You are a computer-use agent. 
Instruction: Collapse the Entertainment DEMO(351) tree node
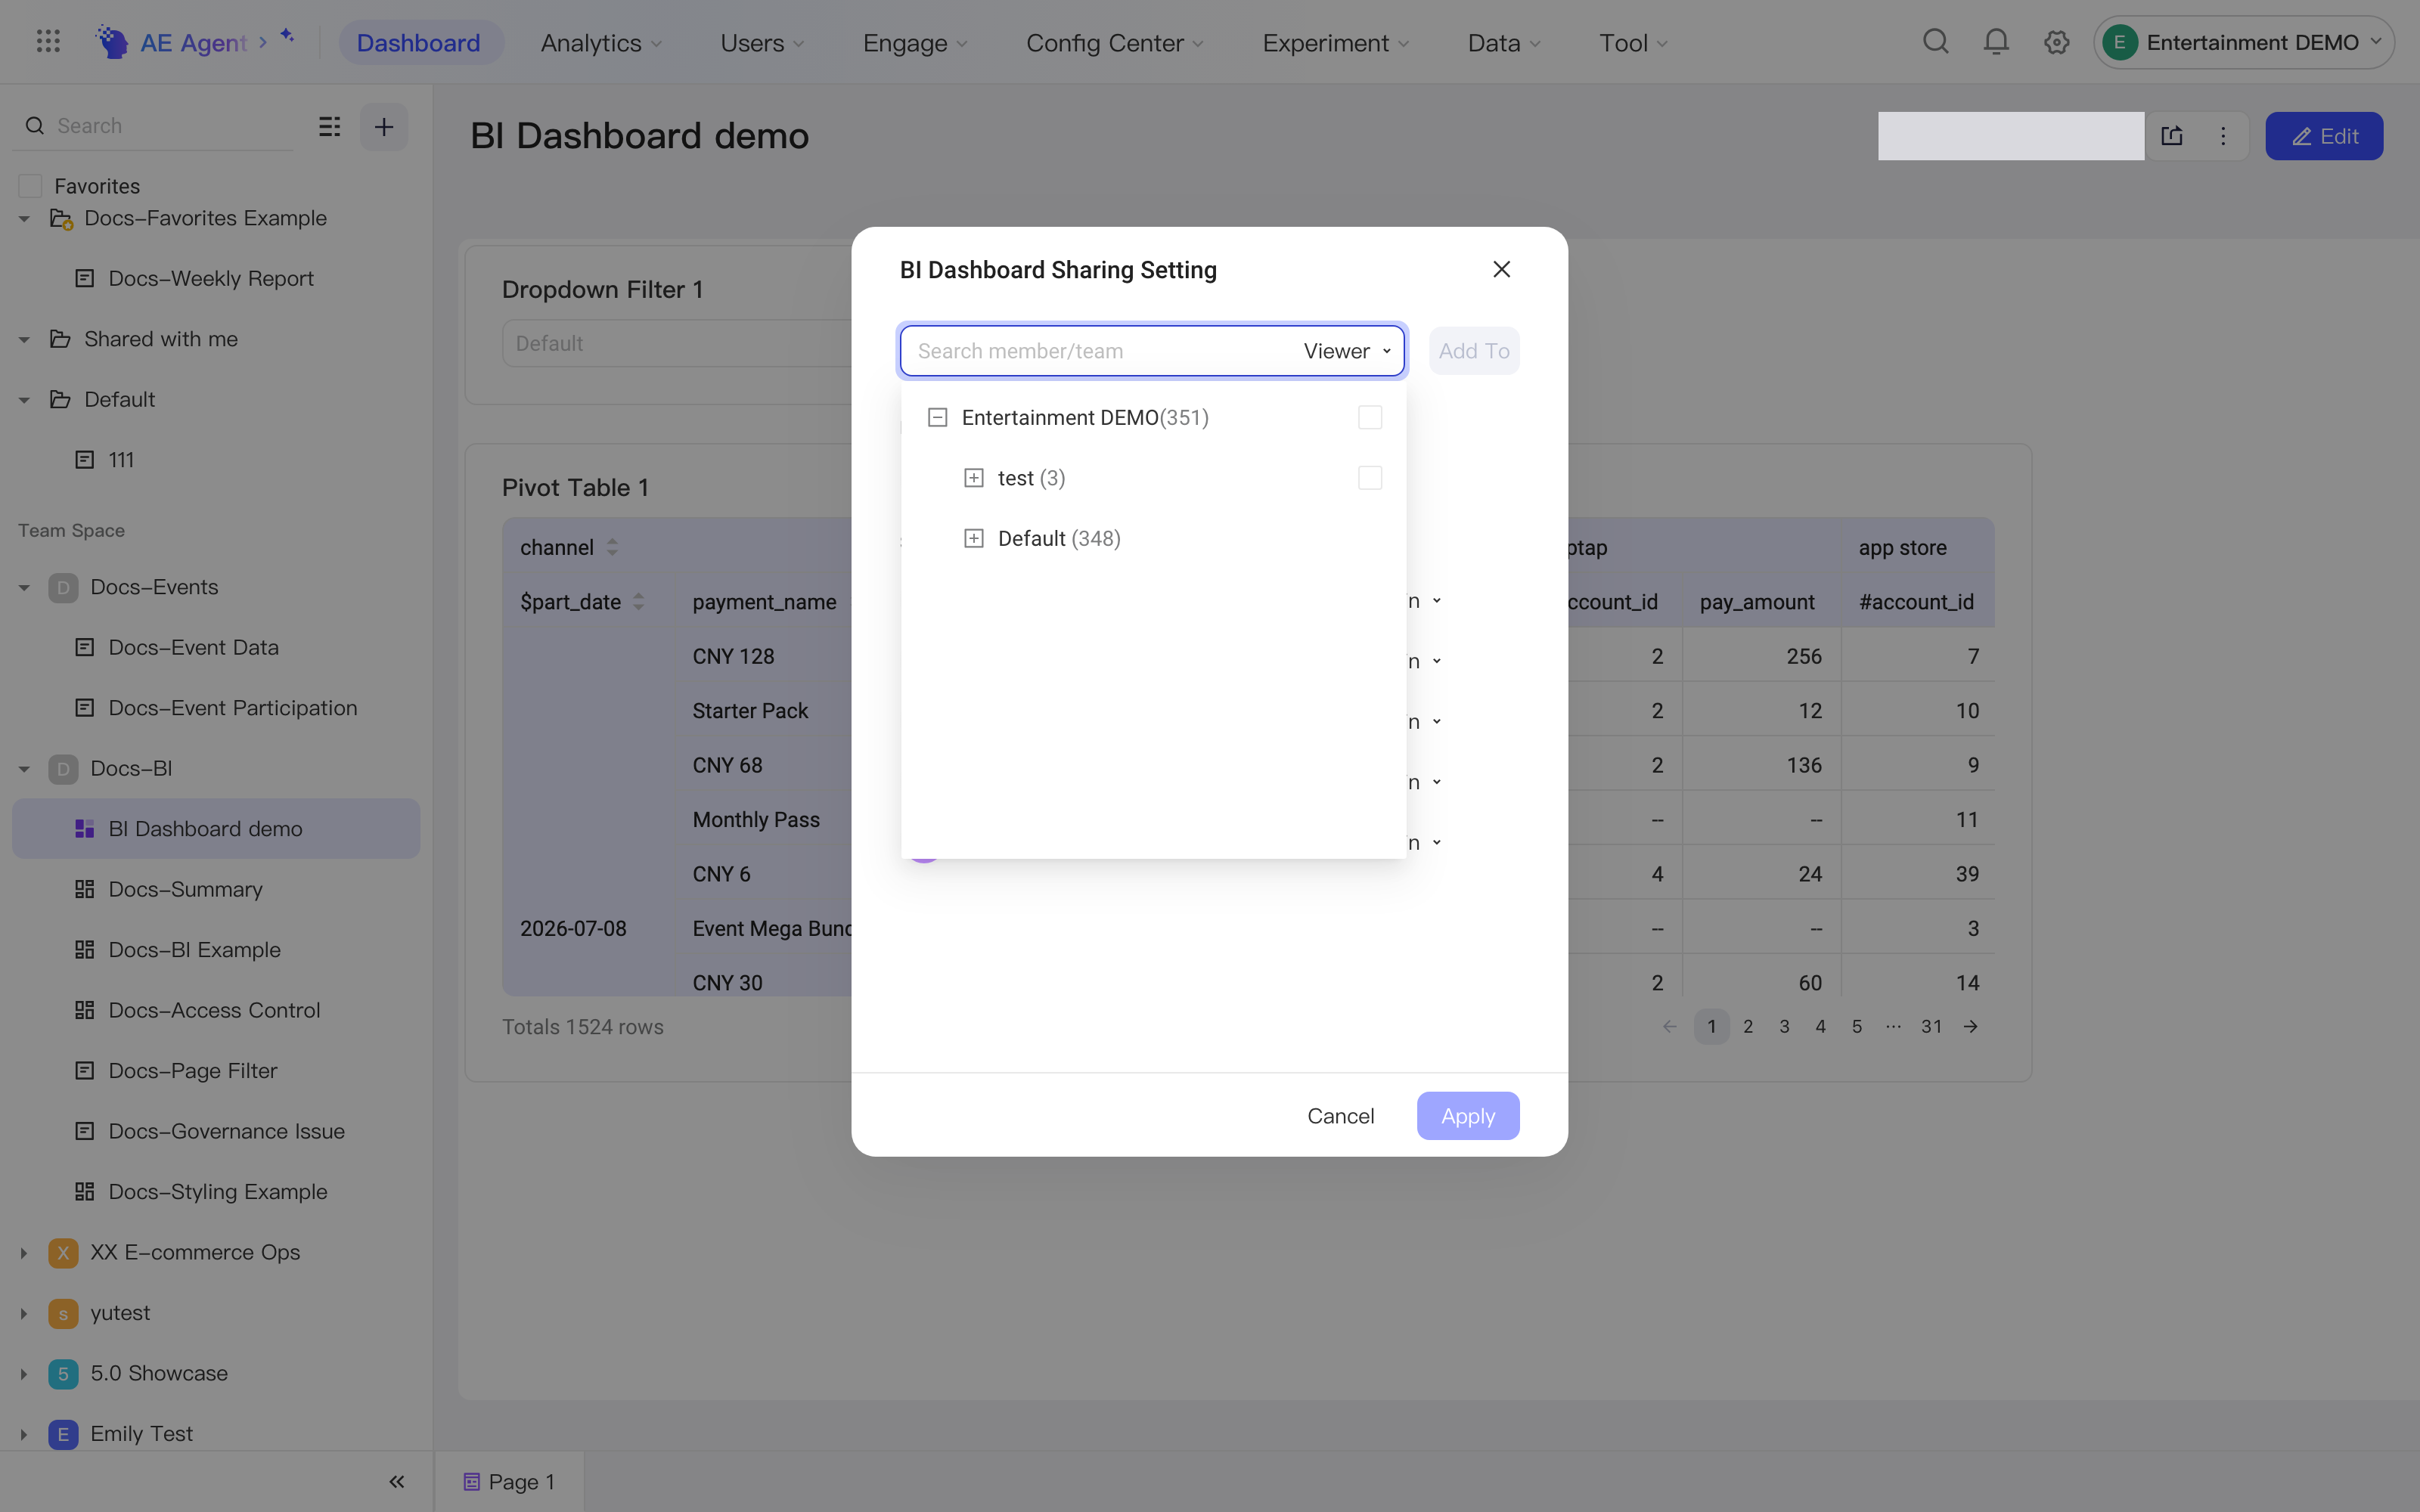click(x=937, y=417)
